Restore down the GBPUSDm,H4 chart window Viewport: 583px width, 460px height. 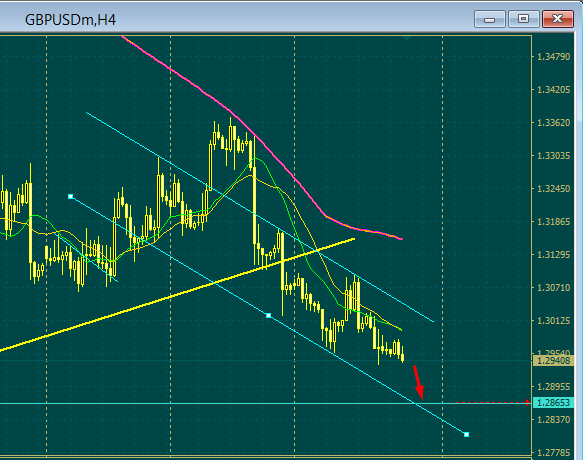click(x=524, y=19)
